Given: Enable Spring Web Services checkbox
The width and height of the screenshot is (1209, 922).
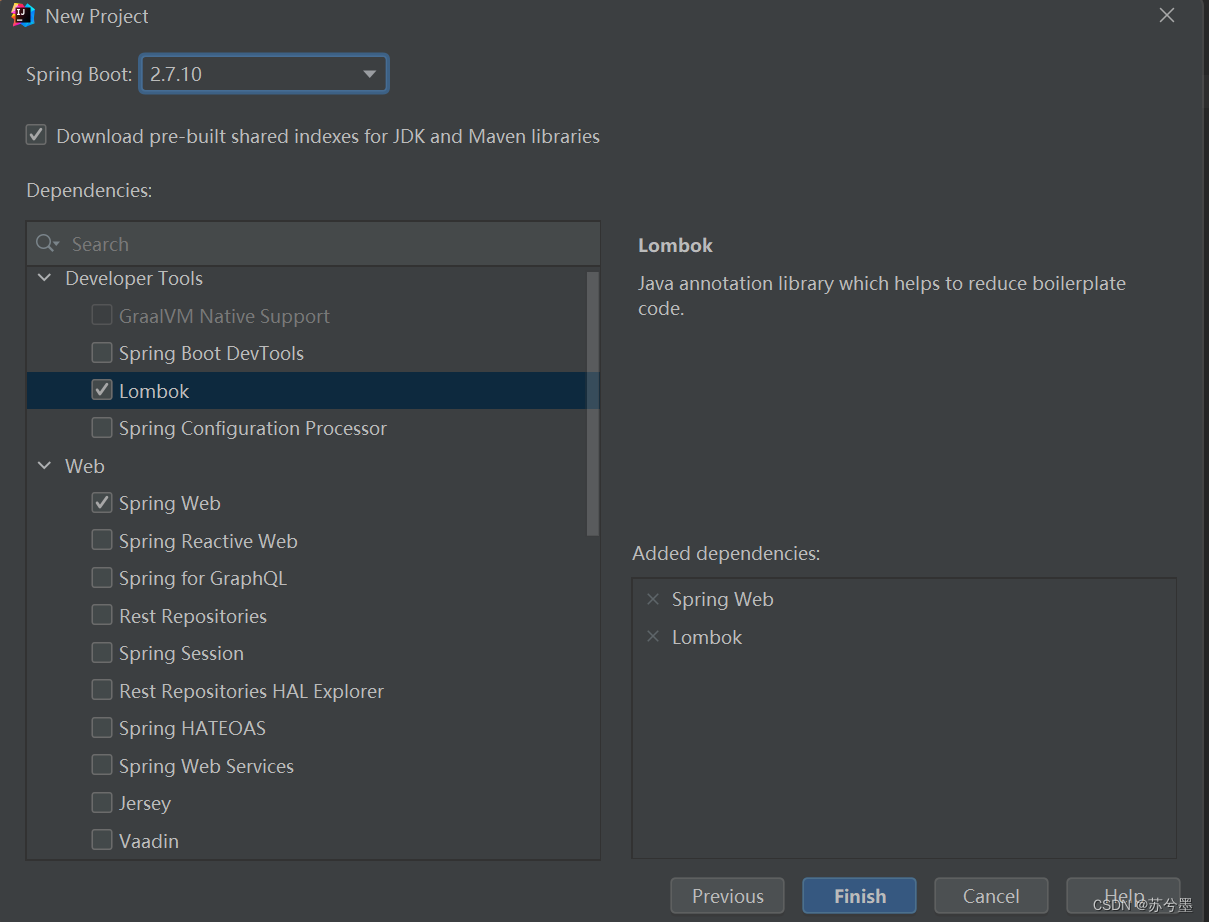Looking at the screenshot, I should [x=102, y=766].
